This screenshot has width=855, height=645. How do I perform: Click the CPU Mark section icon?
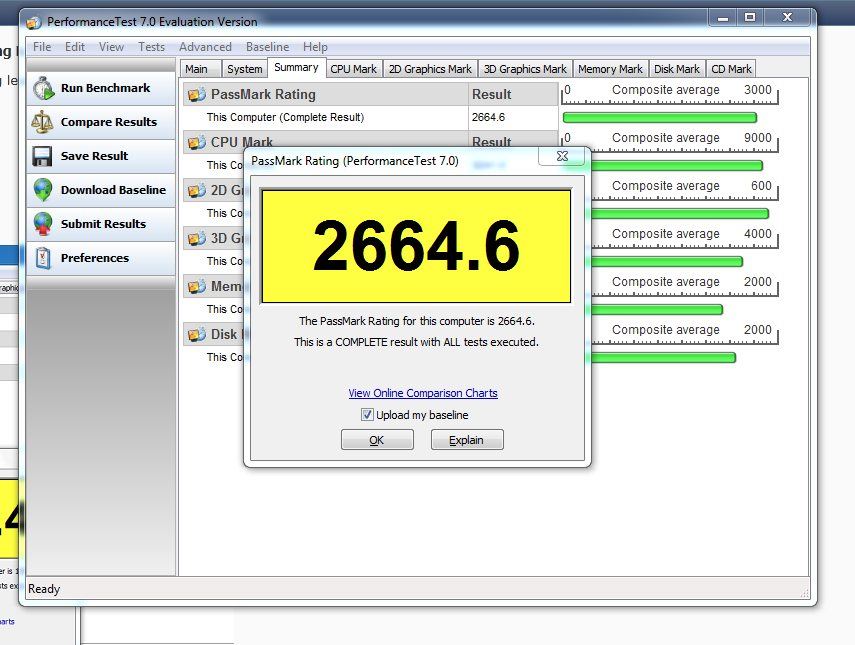click(197, 143)
